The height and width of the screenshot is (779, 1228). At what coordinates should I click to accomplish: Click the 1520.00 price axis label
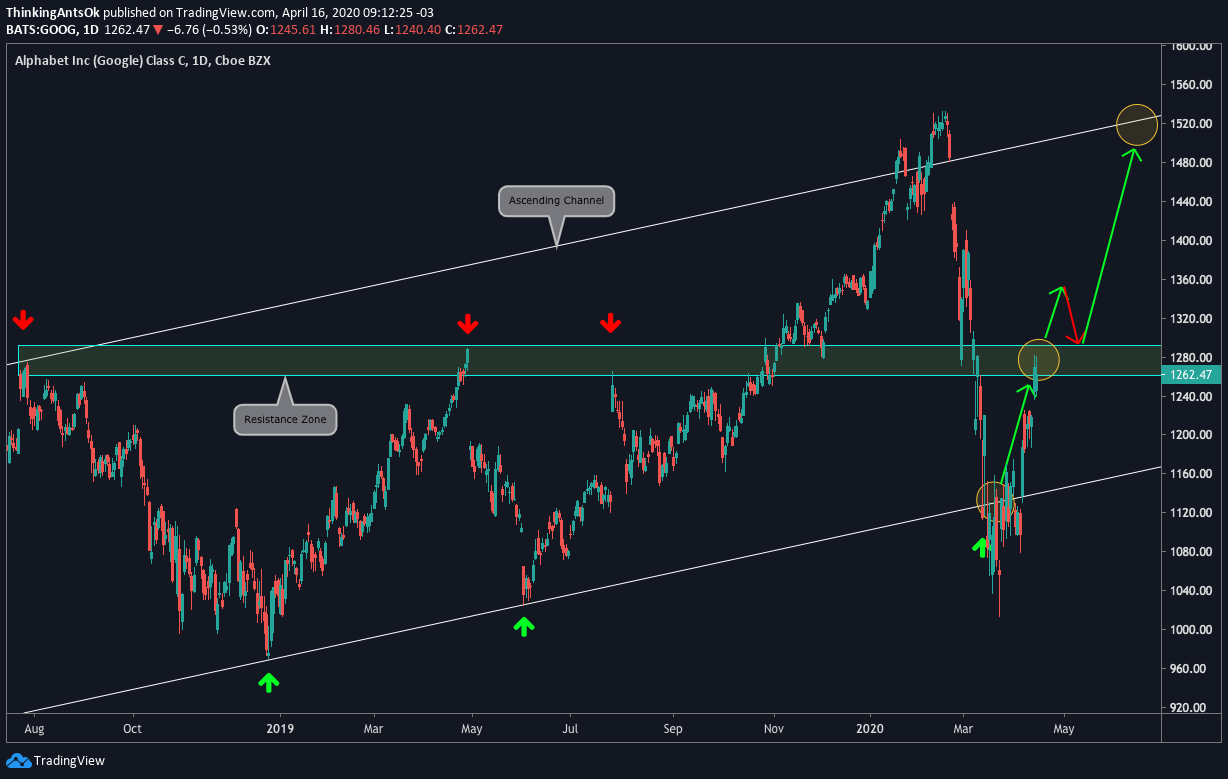(x=1191, y=124)
